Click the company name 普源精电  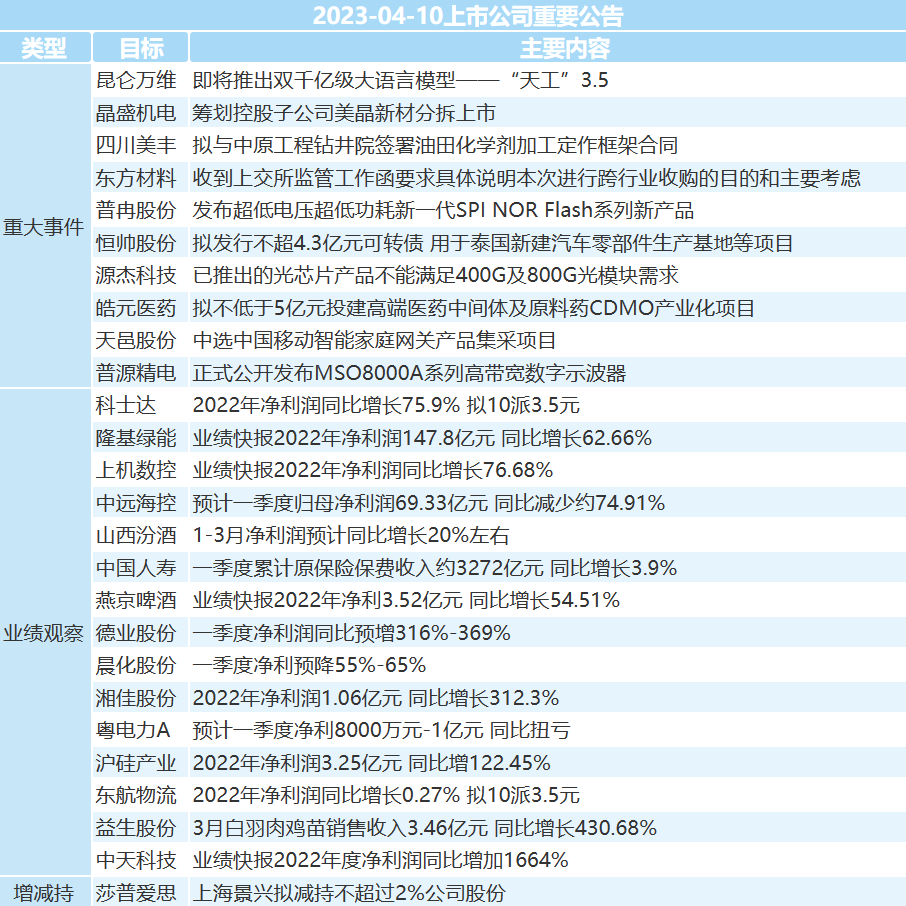coord(136,373)
